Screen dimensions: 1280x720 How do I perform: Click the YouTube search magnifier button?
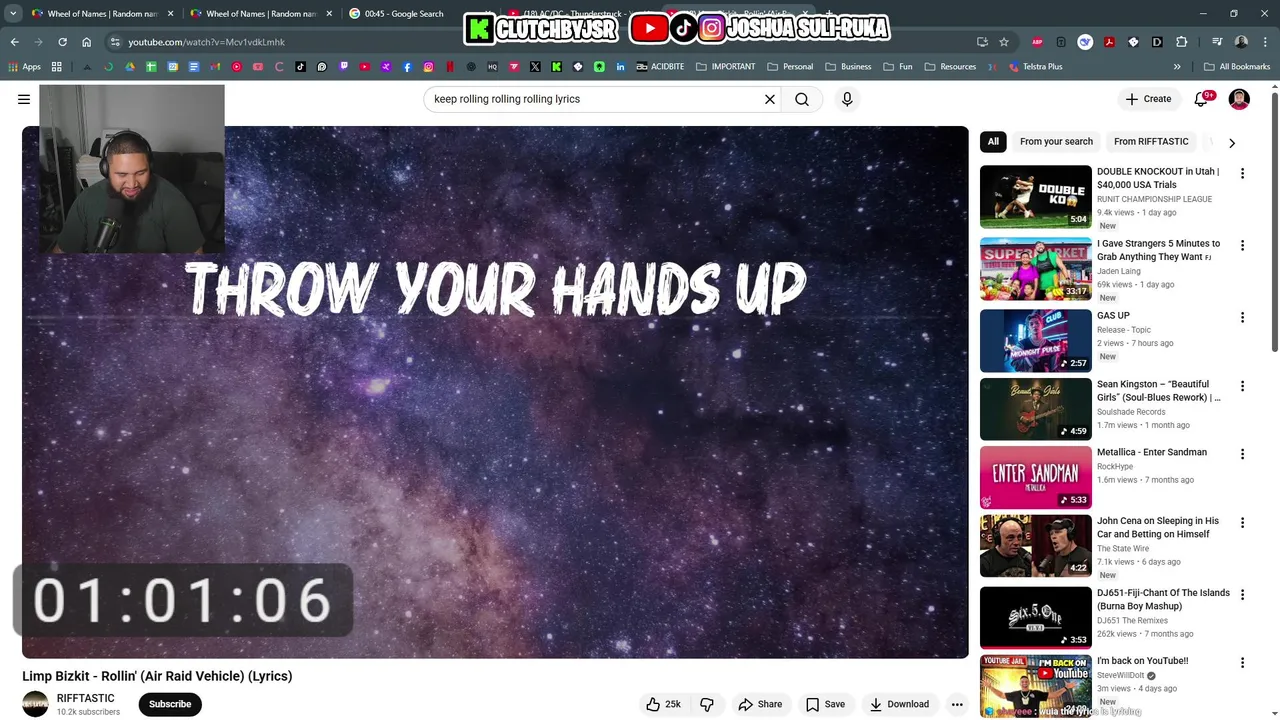click(802, 99)
